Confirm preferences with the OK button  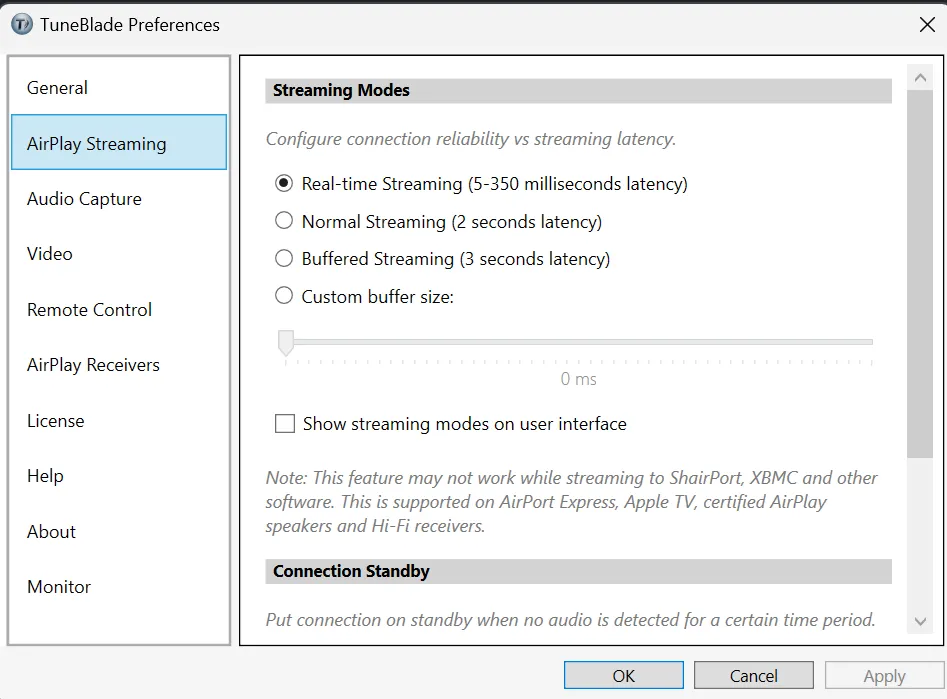tap(623, 675)
